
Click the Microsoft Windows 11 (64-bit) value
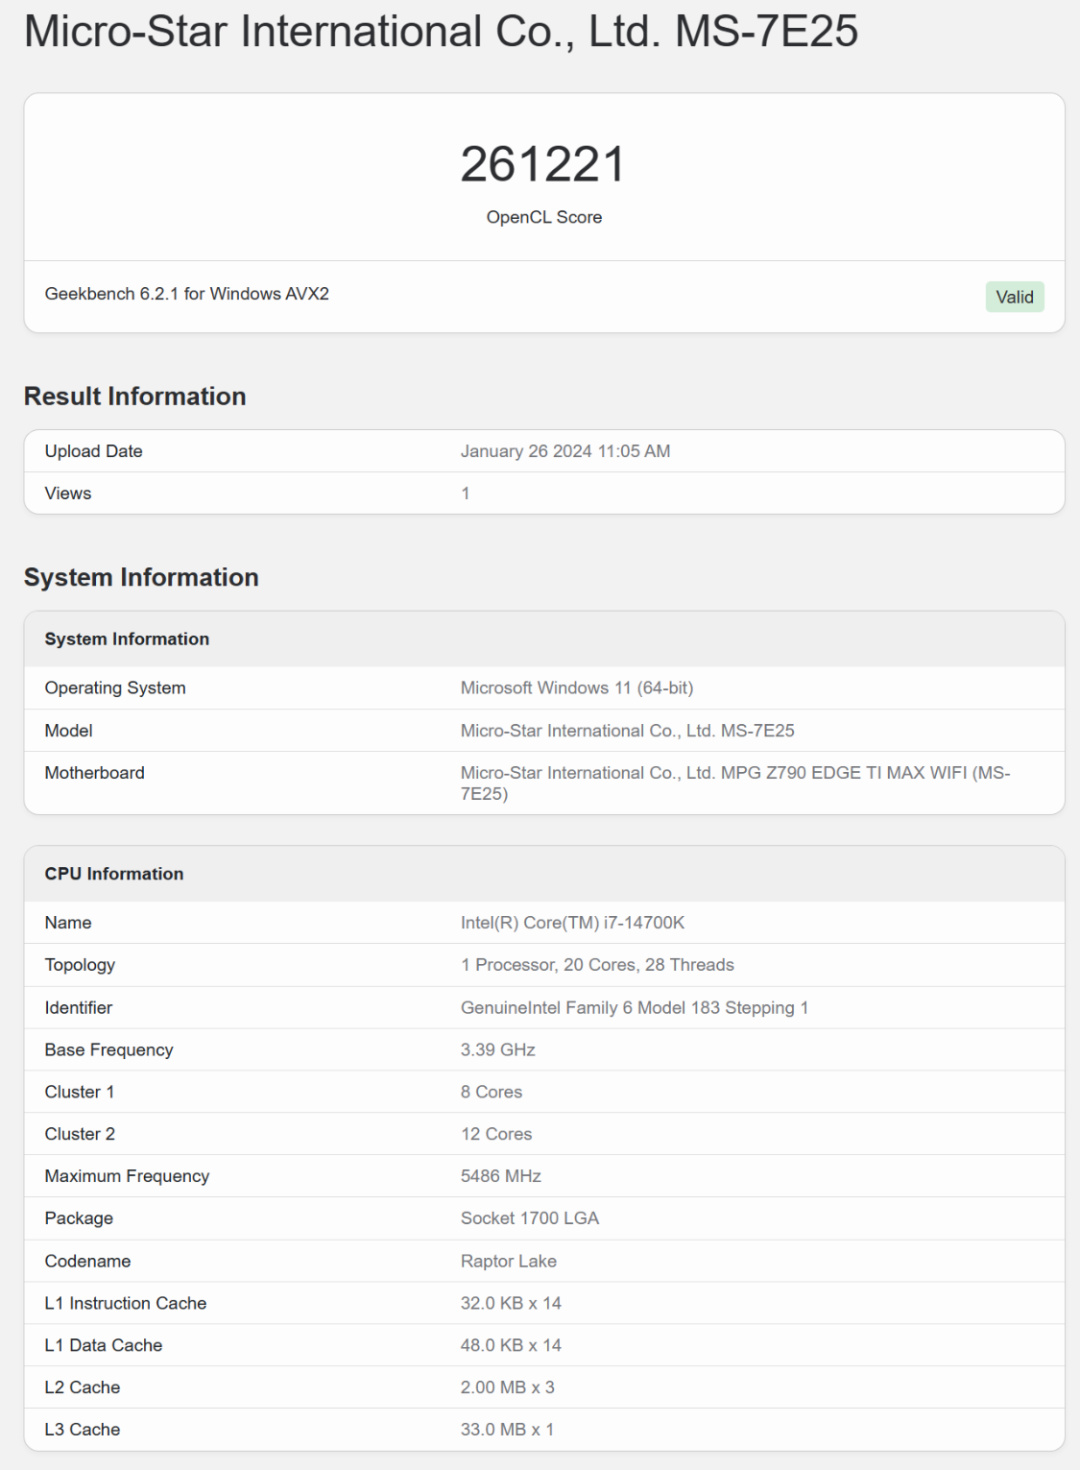577,688
